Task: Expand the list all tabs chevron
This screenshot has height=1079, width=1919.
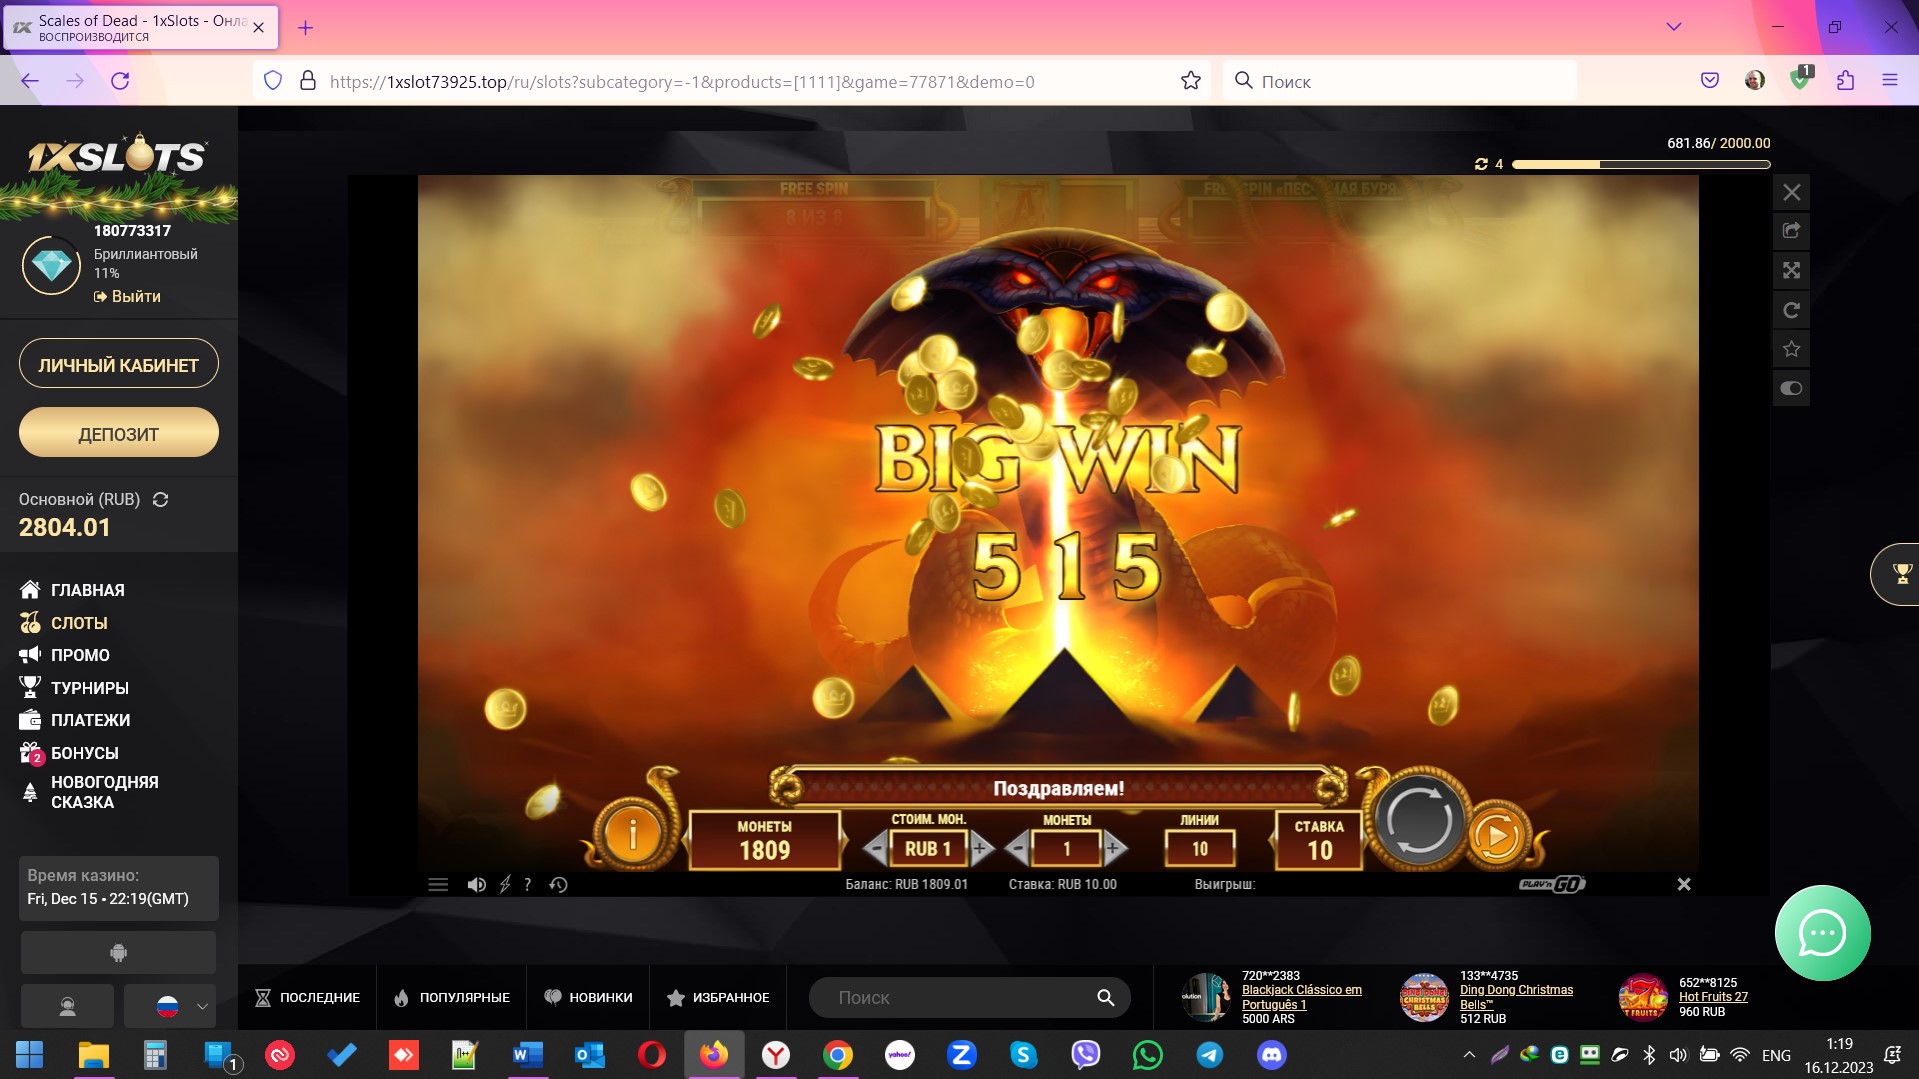Action: click(1674, 27)
